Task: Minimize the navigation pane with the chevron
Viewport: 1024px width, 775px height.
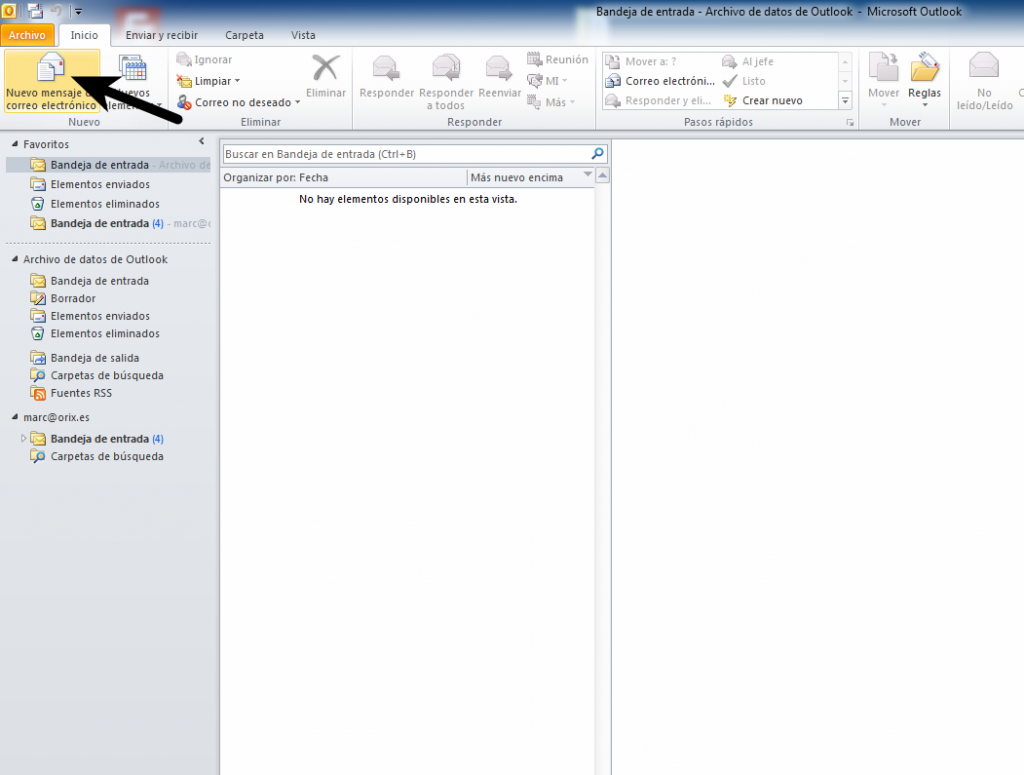Action: 202,141
